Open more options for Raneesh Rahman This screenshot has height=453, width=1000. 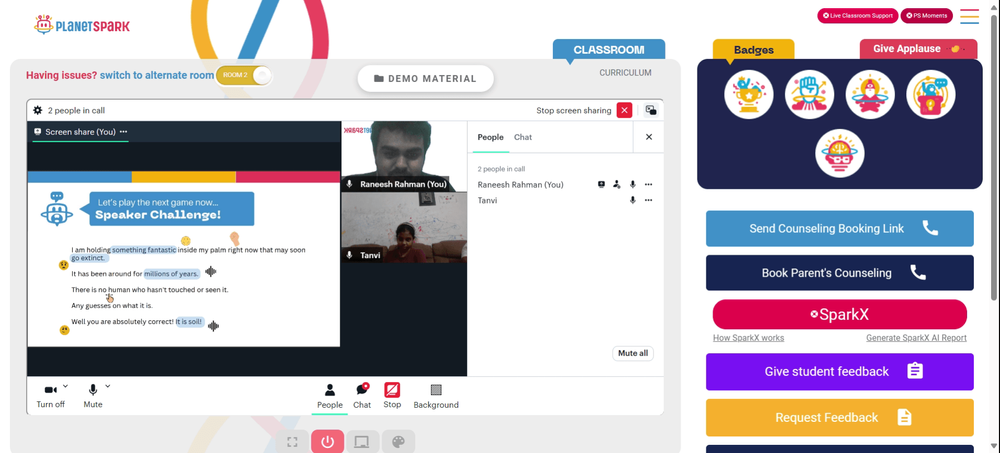649,184
